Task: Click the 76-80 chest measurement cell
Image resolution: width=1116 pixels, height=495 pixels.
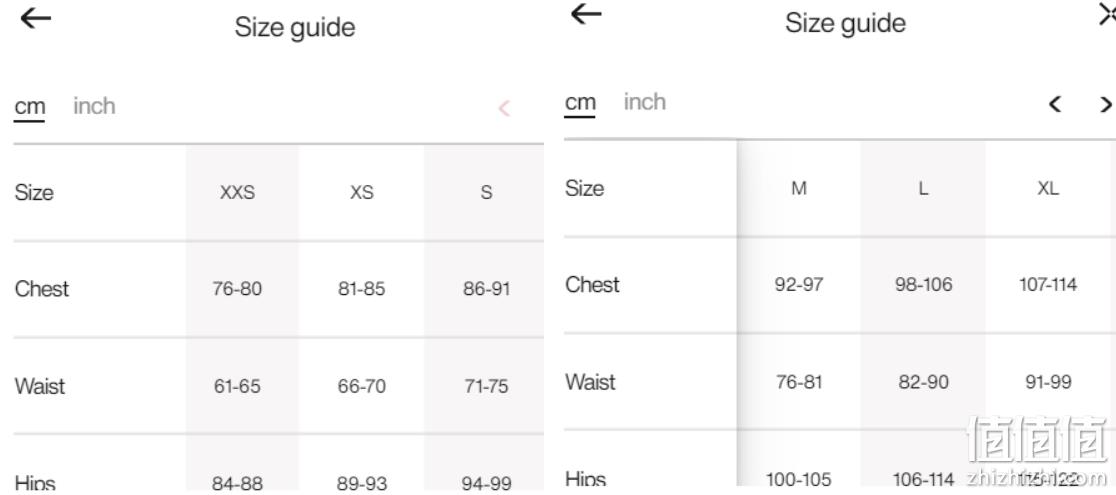Action: click(x=237, y=289)
